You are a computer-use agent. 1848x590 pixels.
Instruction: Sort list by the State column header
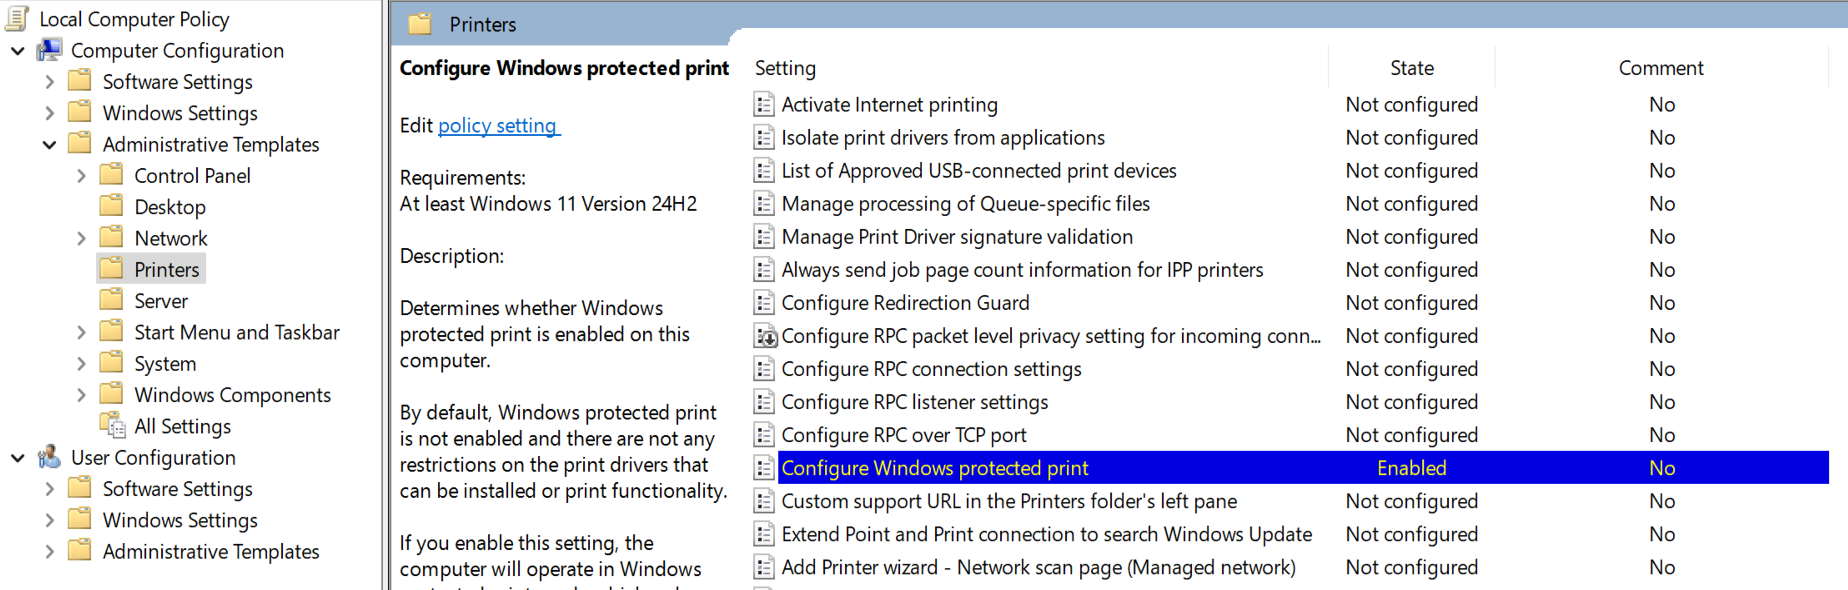click(1411, 68)
